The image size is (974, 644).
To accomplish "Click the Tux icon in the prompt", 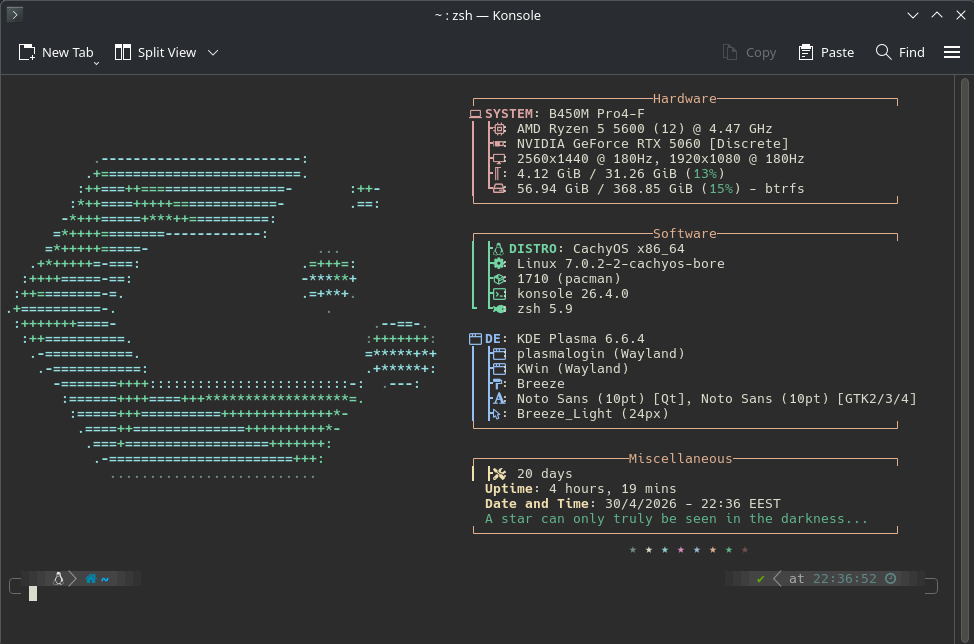I will tap(58, 579).
